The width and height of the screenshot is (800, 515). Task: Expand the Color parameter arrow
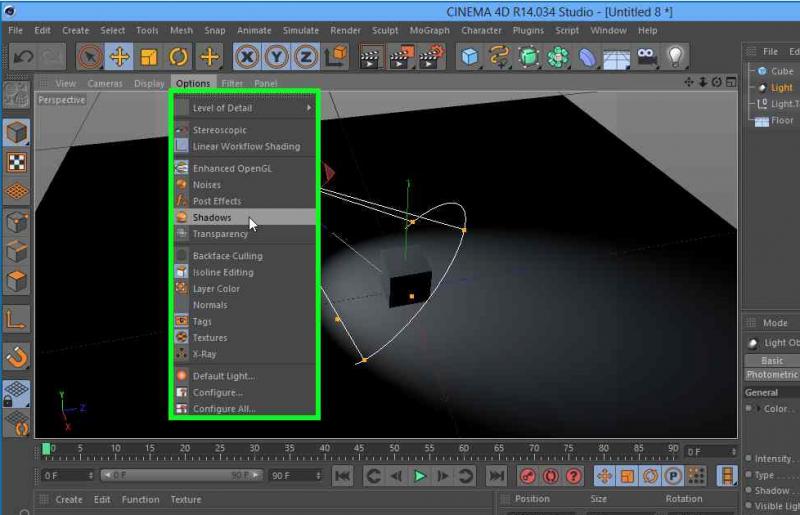pyautogui.click(x=758, y=408)
